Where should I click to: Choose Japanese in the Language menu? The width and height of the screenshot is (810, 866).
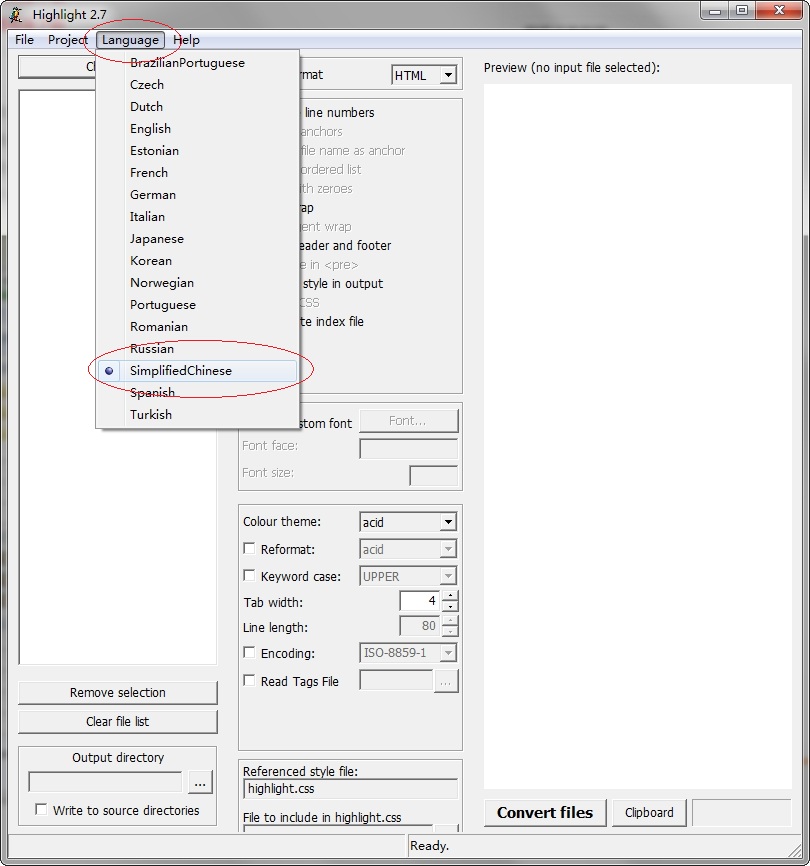coord(157,239)
